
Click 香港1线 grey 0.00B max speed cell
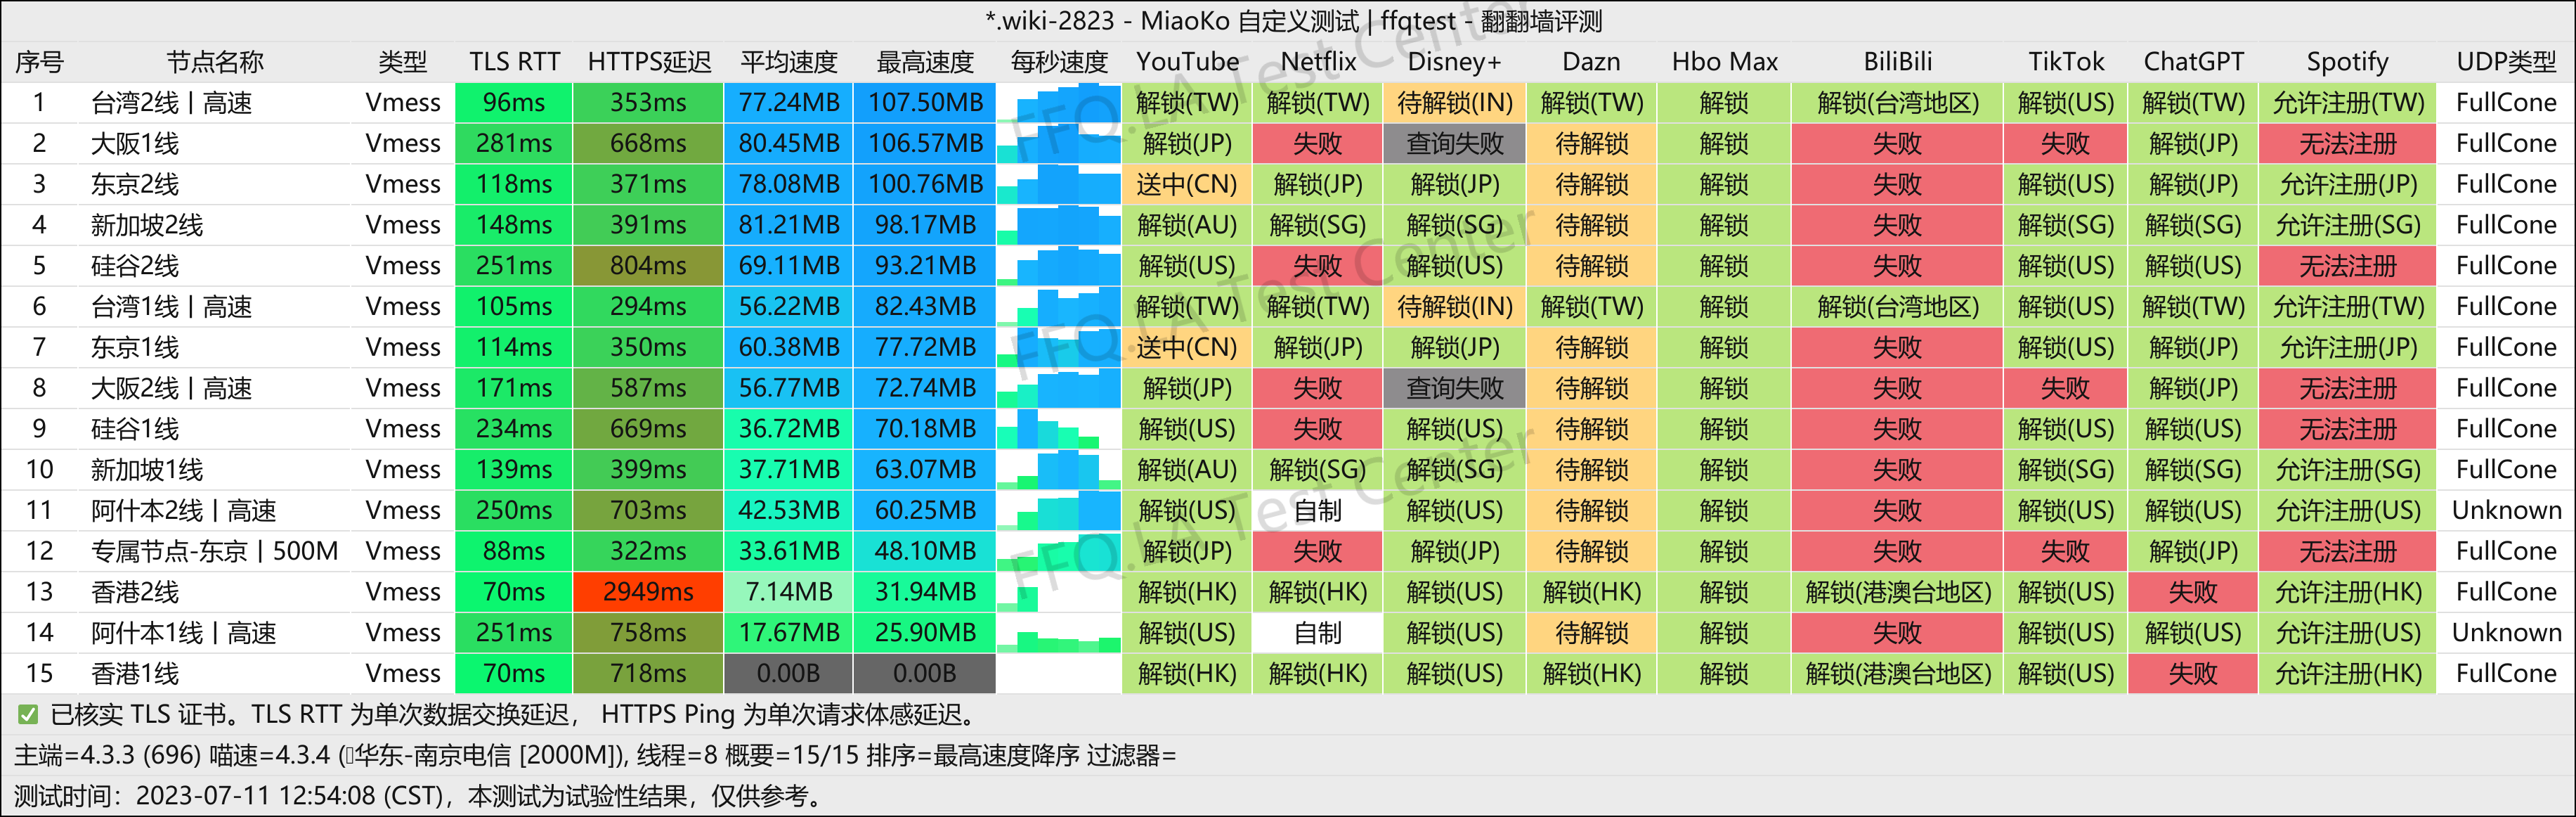pos(925,674)
